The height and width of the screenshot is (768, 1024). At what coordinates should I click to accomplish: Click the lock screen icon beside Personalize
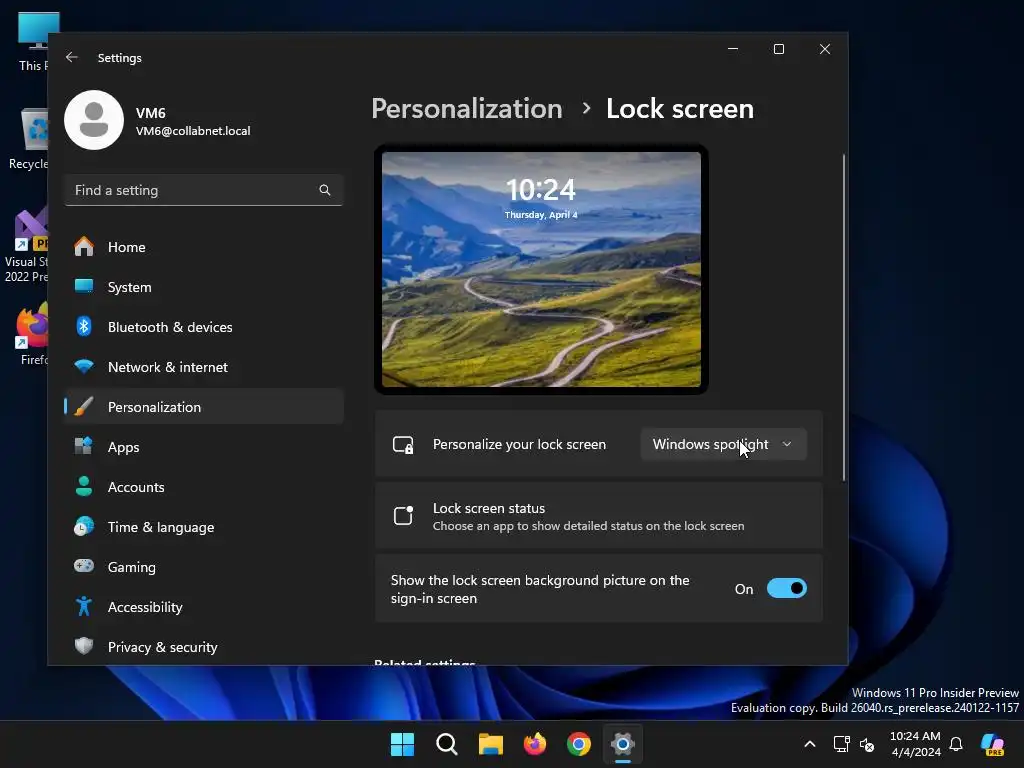pos(403,445)
